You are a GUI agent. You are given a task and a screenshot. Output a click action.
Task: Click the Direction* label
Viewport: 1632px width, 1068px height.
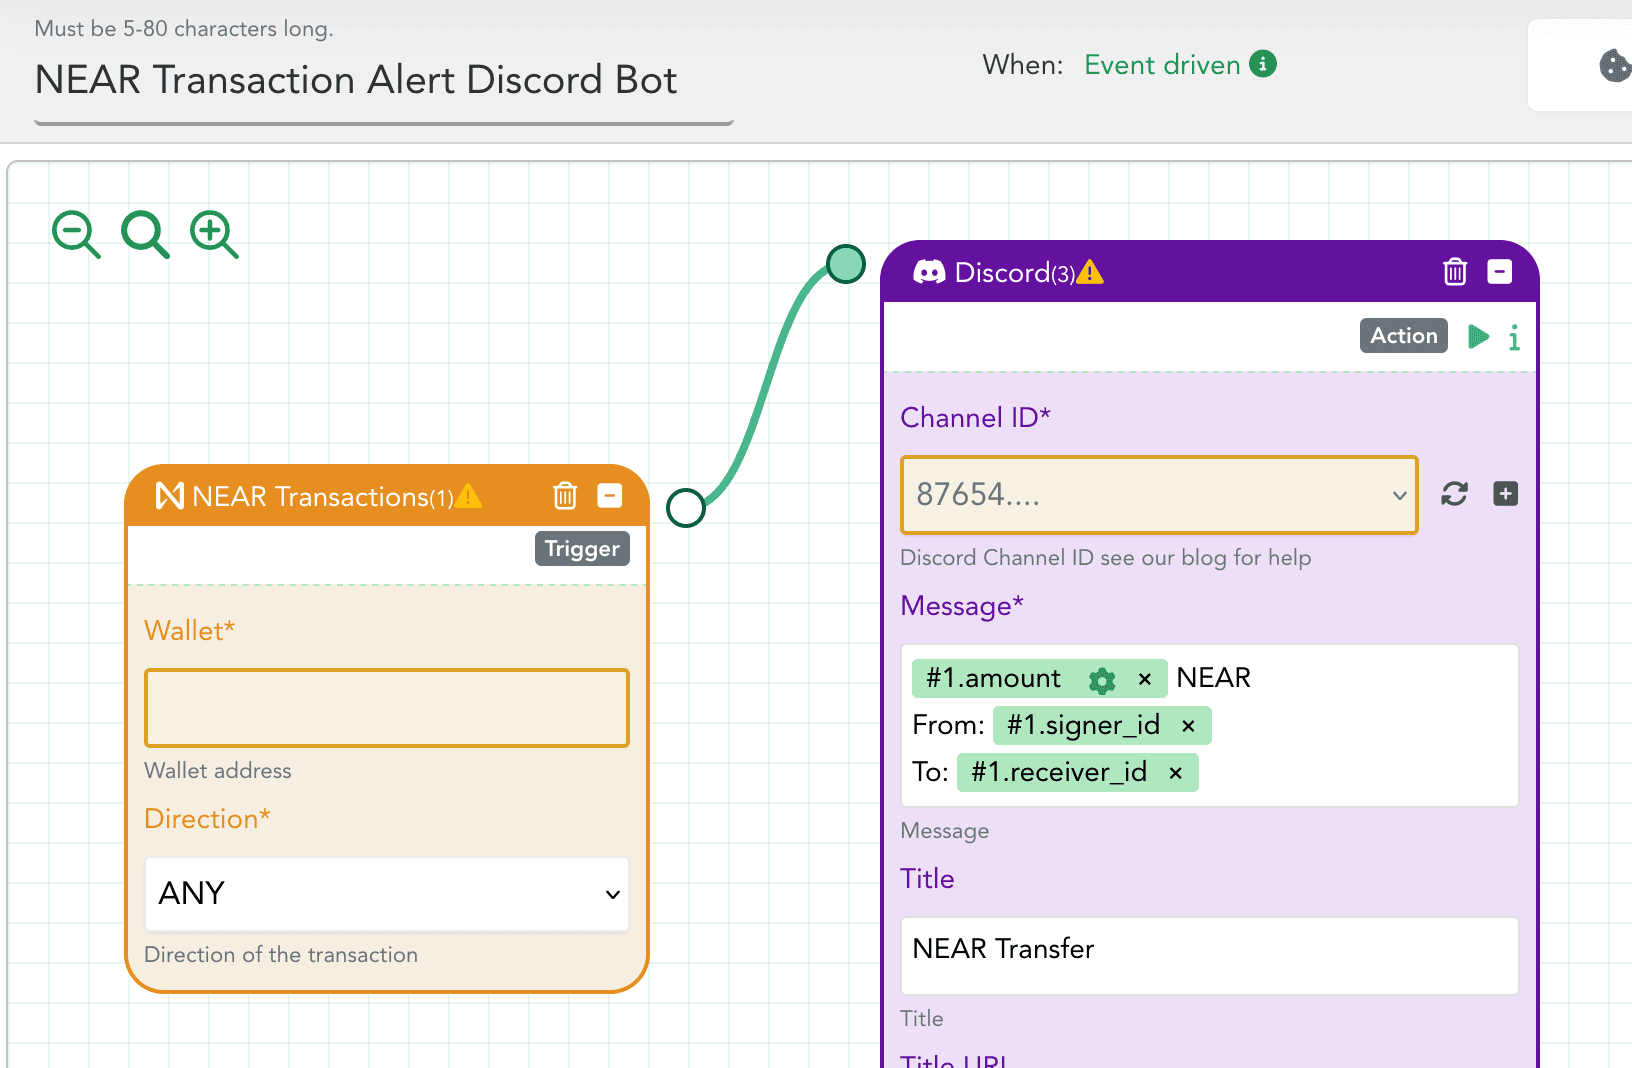coord(207,818)
